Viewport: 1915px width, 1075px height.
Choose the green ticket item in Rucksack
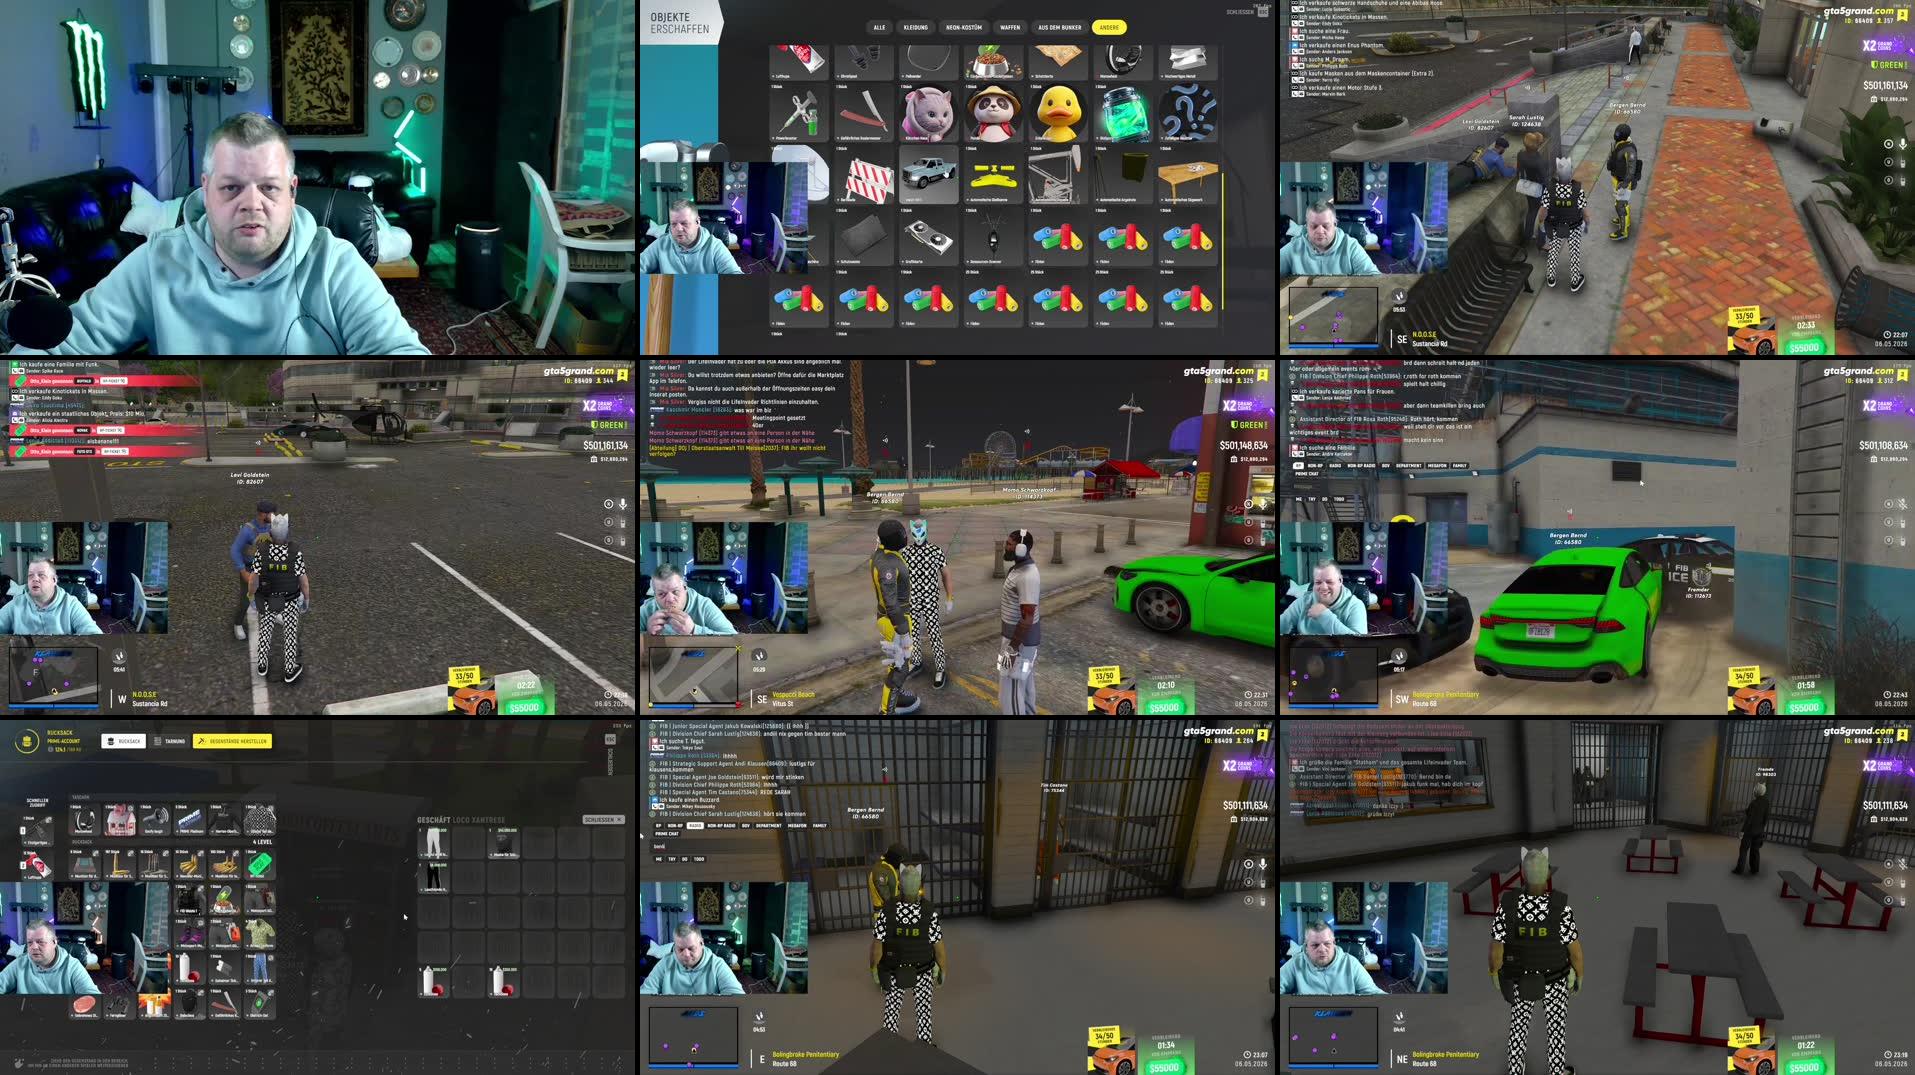click(x=260, y=864)
